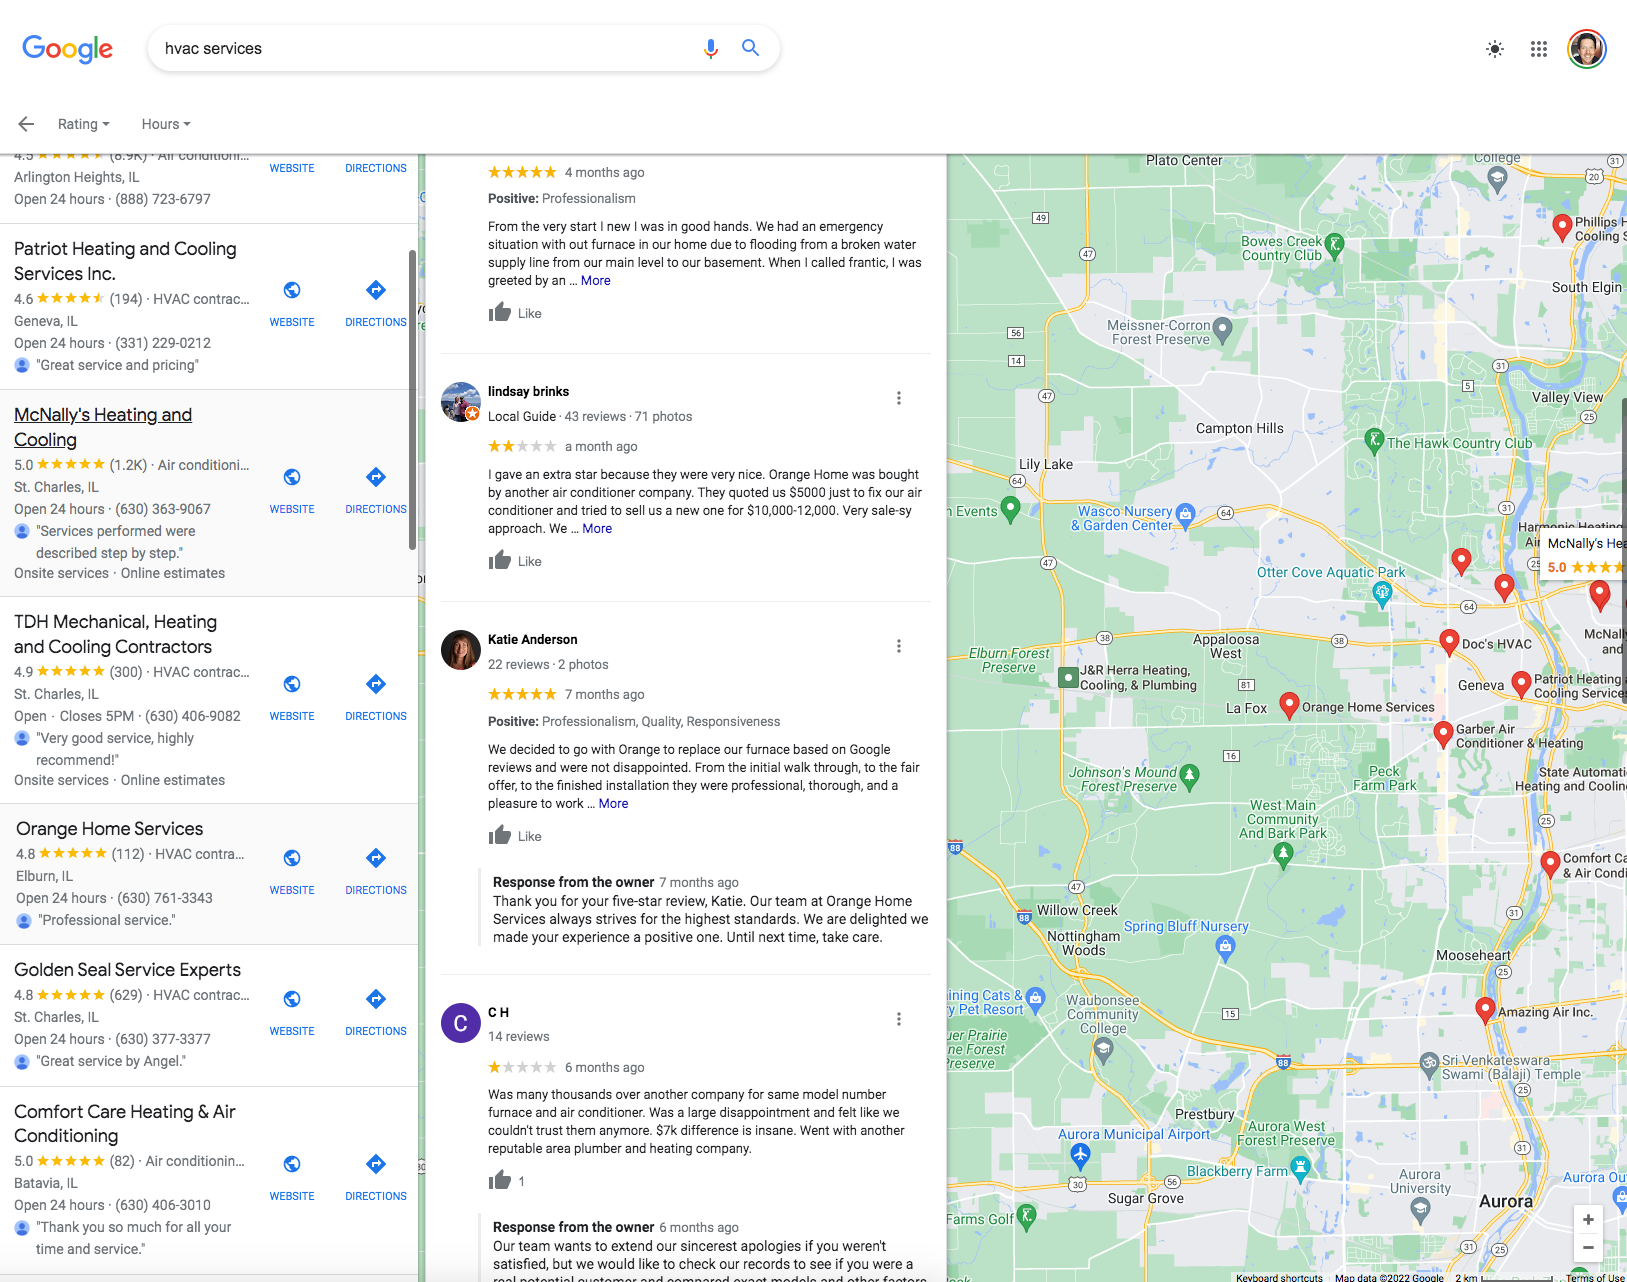Open Comfort Care Heating & Air Conditioning listing
This screenshot has width=1627, height=1282.
[124, 1123]
